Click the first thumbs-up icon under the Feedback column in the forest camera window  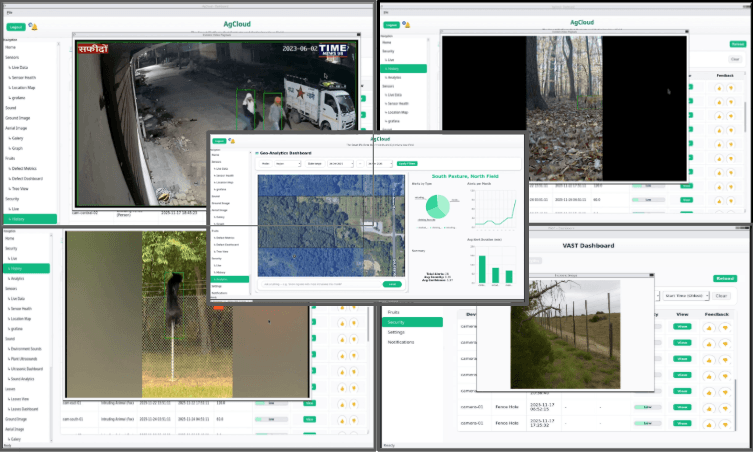(x=719, y=88)
